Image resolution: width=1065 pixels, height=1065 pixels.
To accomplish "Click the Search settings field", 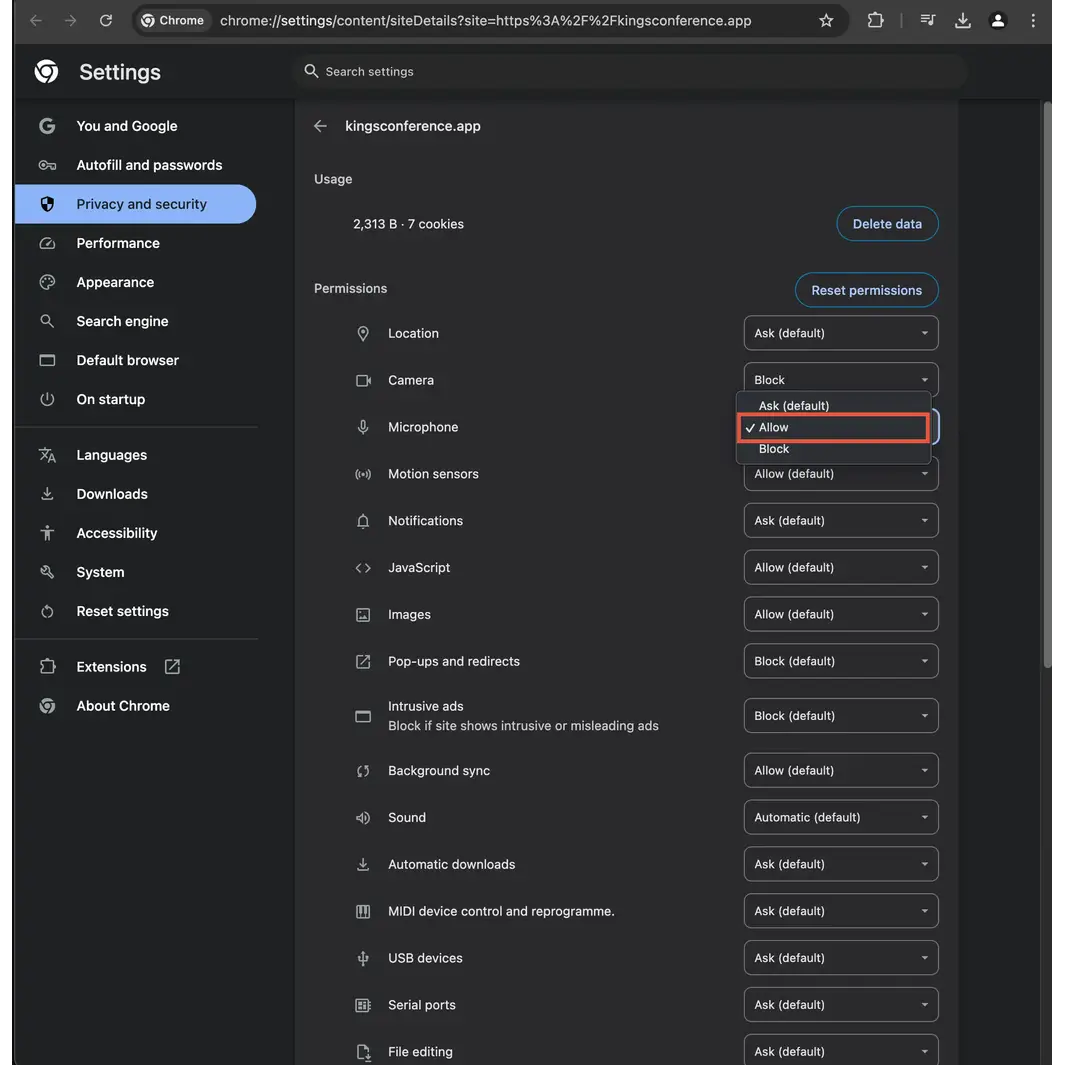I will click(x=630, y=71).
